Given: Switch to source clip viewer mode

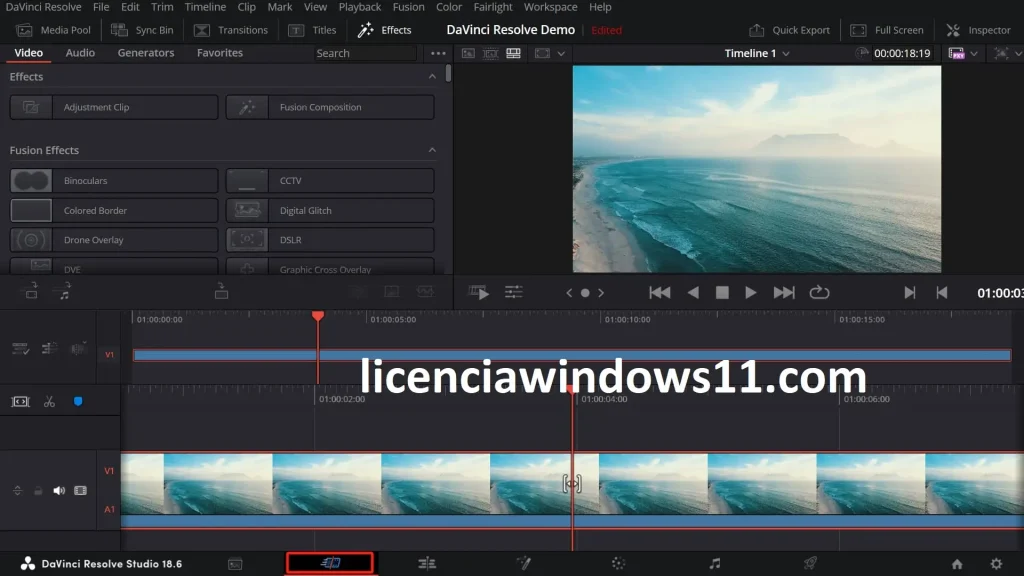Looking at the screenshot, I should click(x=468, y=54).
